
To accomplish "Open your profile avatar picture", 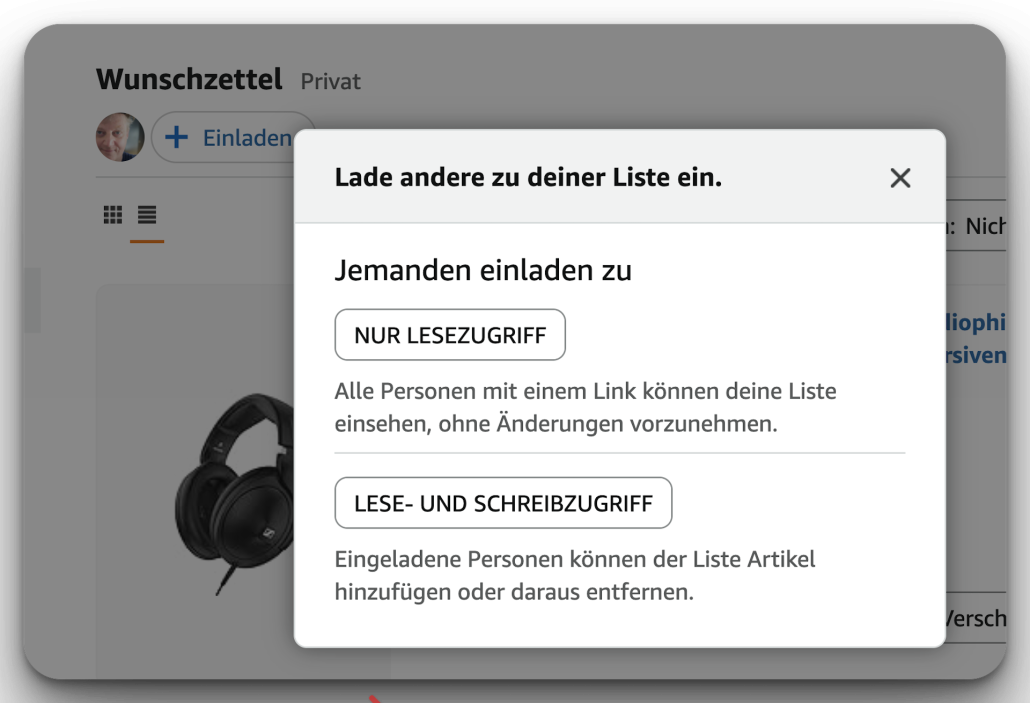I will pos(119,137).
